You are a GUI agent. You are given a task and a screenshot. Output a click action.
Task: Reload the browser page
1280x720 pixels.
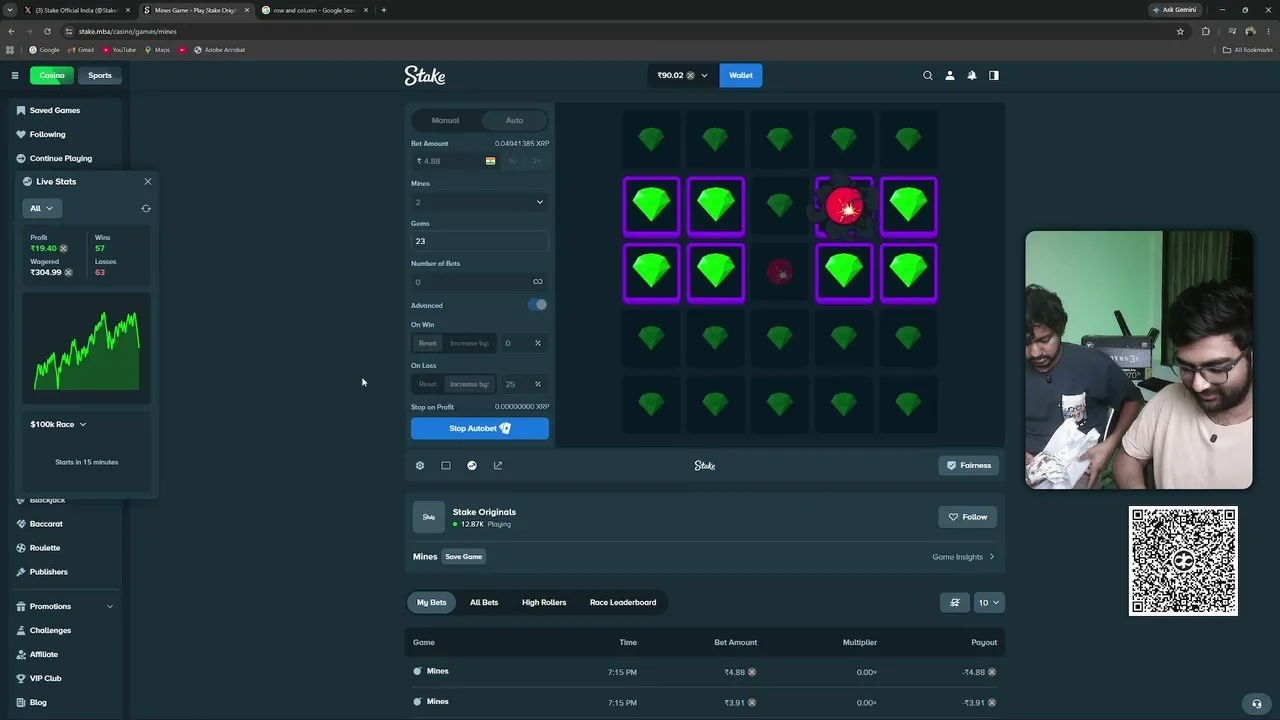tap(47, 31)
